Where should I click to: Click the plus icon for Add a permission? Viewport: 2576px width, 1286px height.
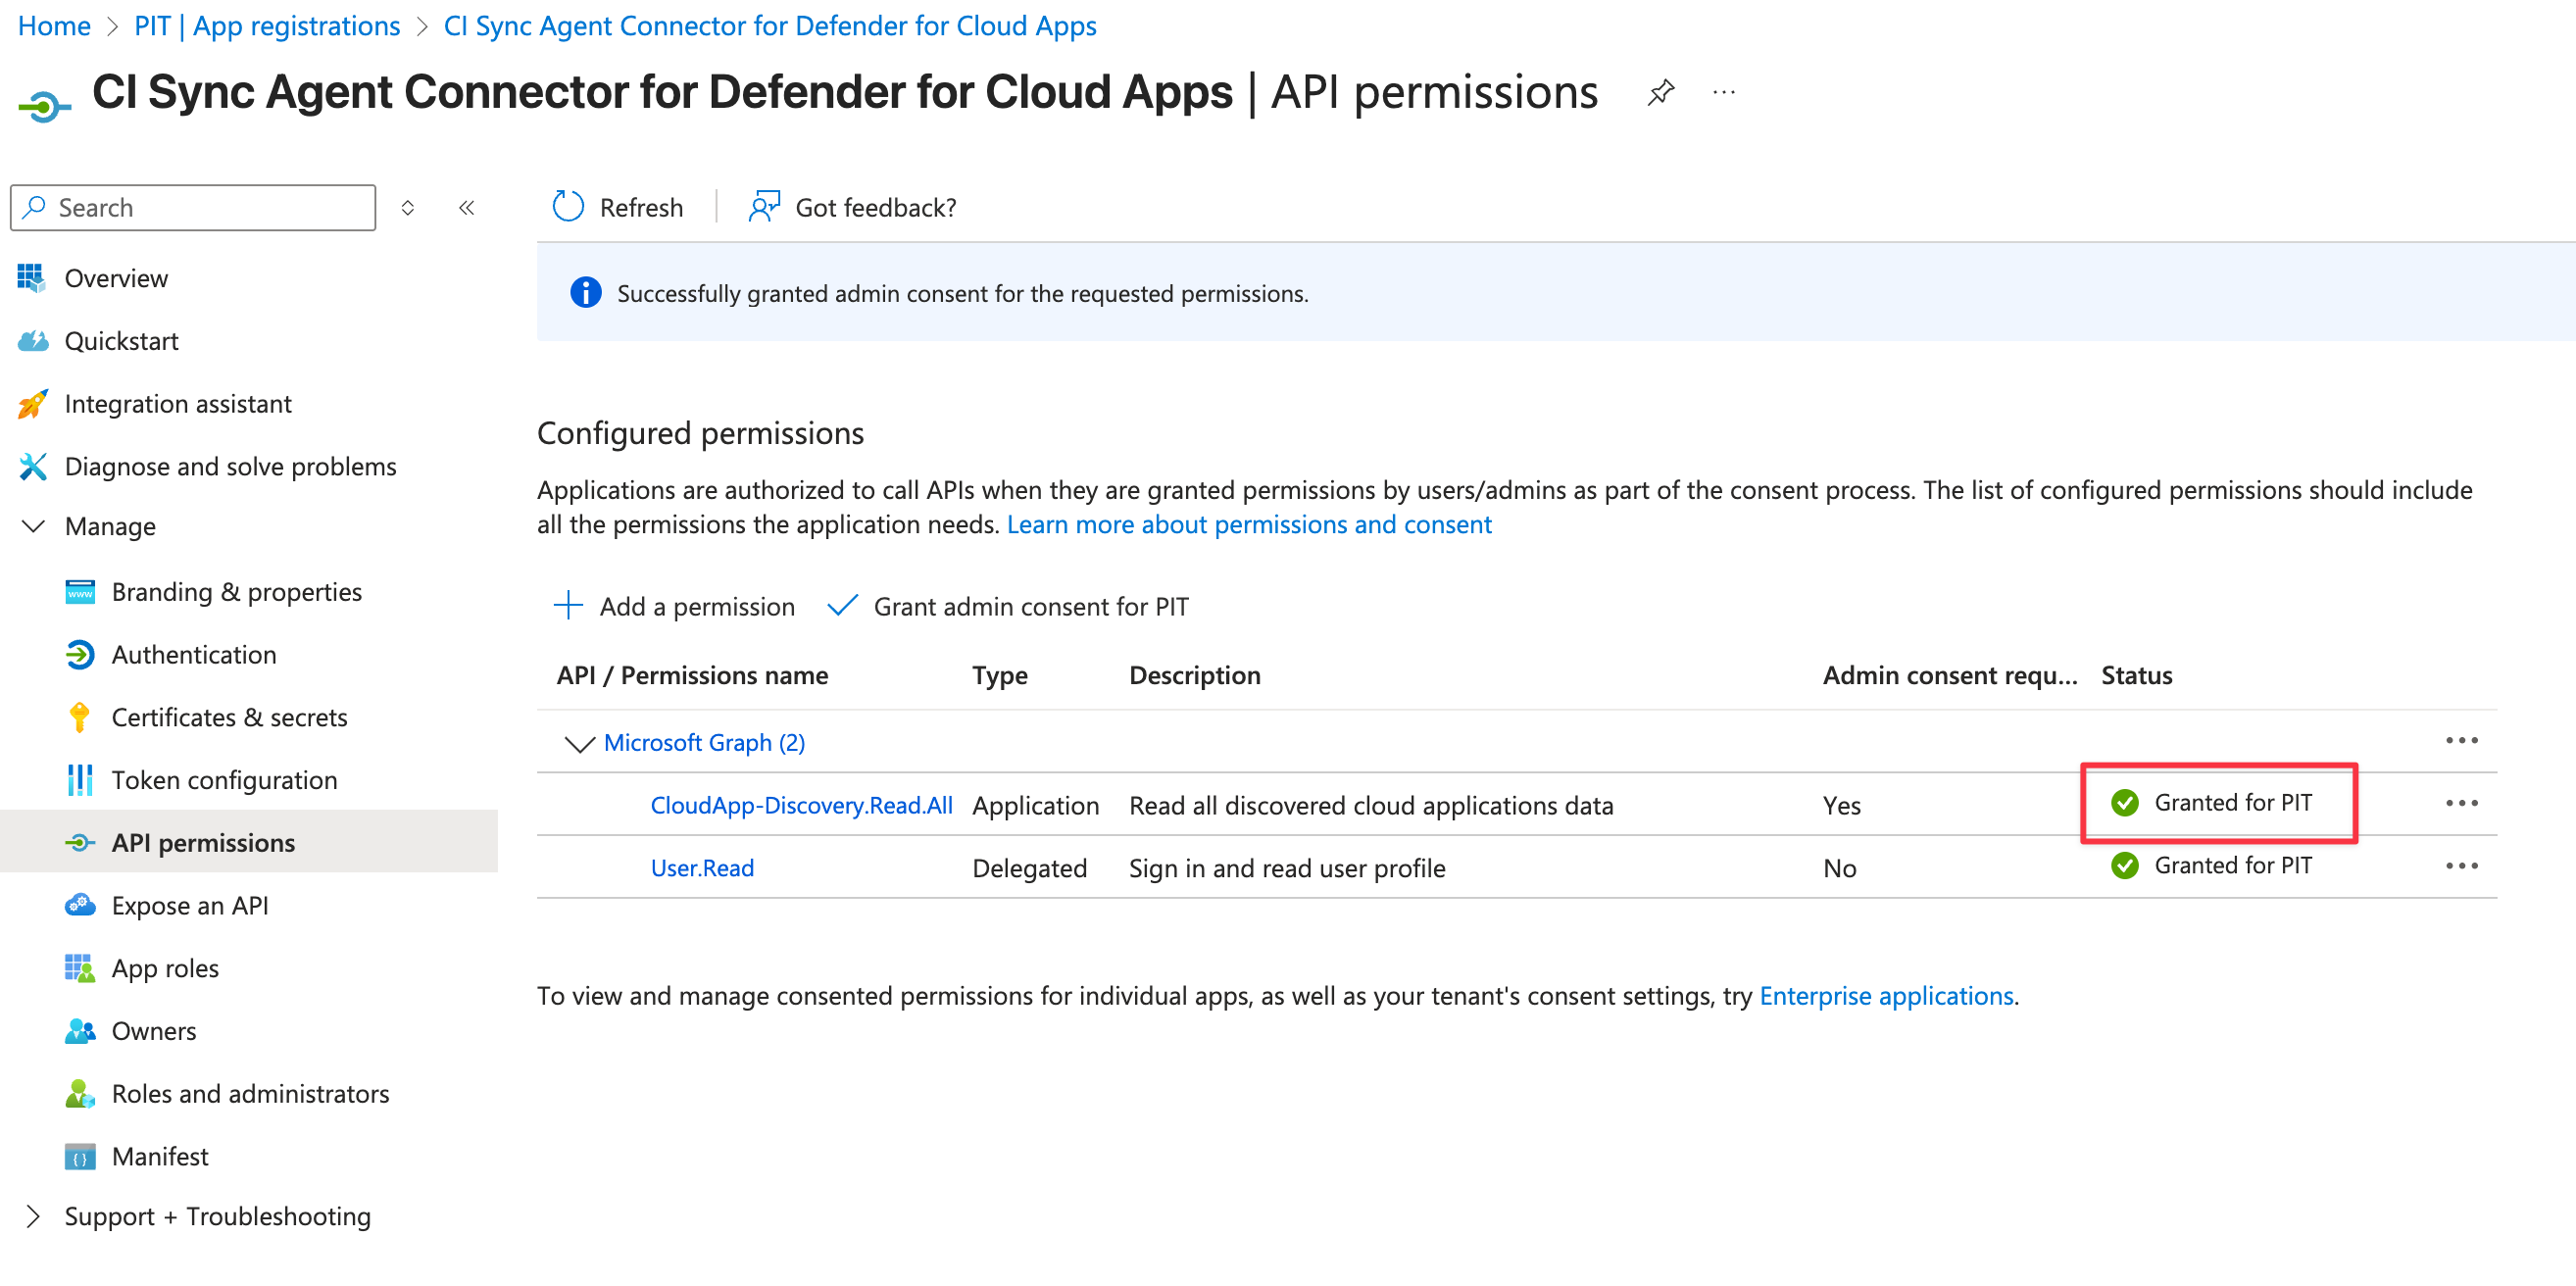(568, 605)
